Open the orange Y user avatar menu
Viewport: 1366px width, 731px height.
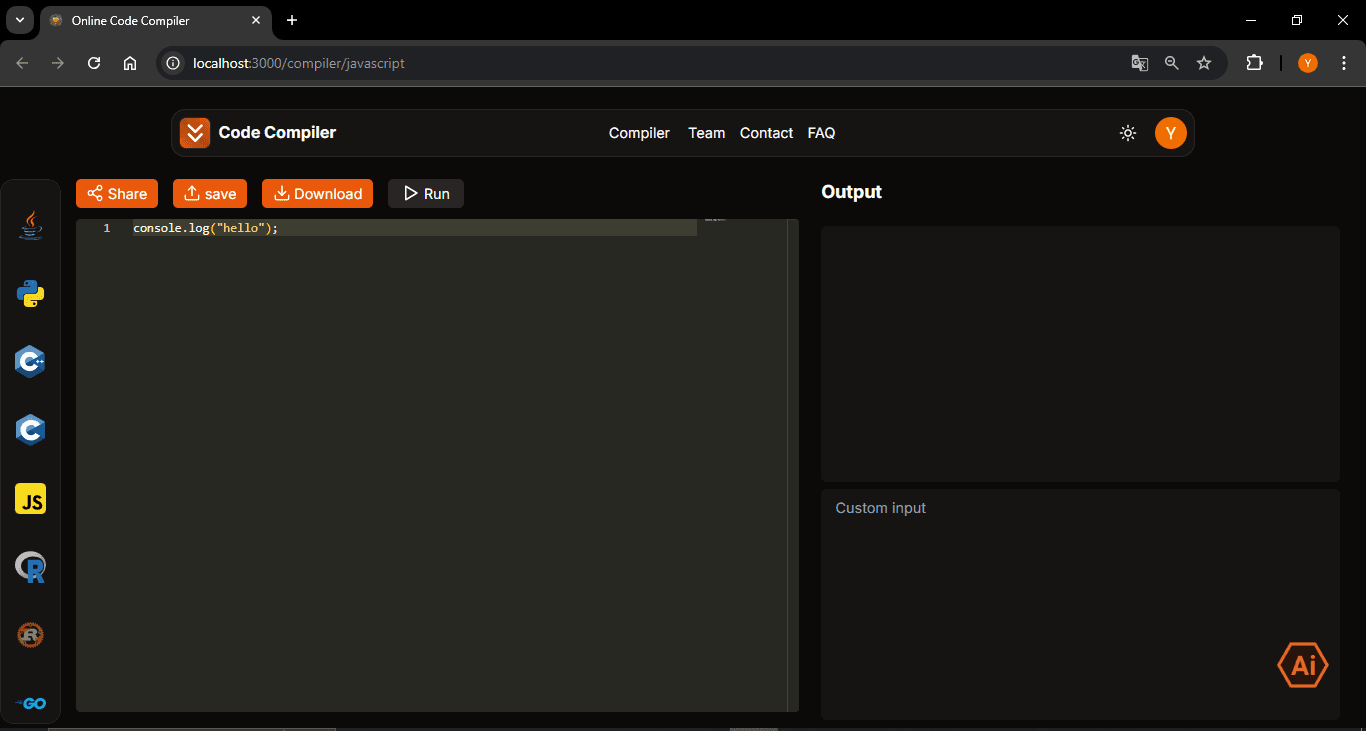1170,133
